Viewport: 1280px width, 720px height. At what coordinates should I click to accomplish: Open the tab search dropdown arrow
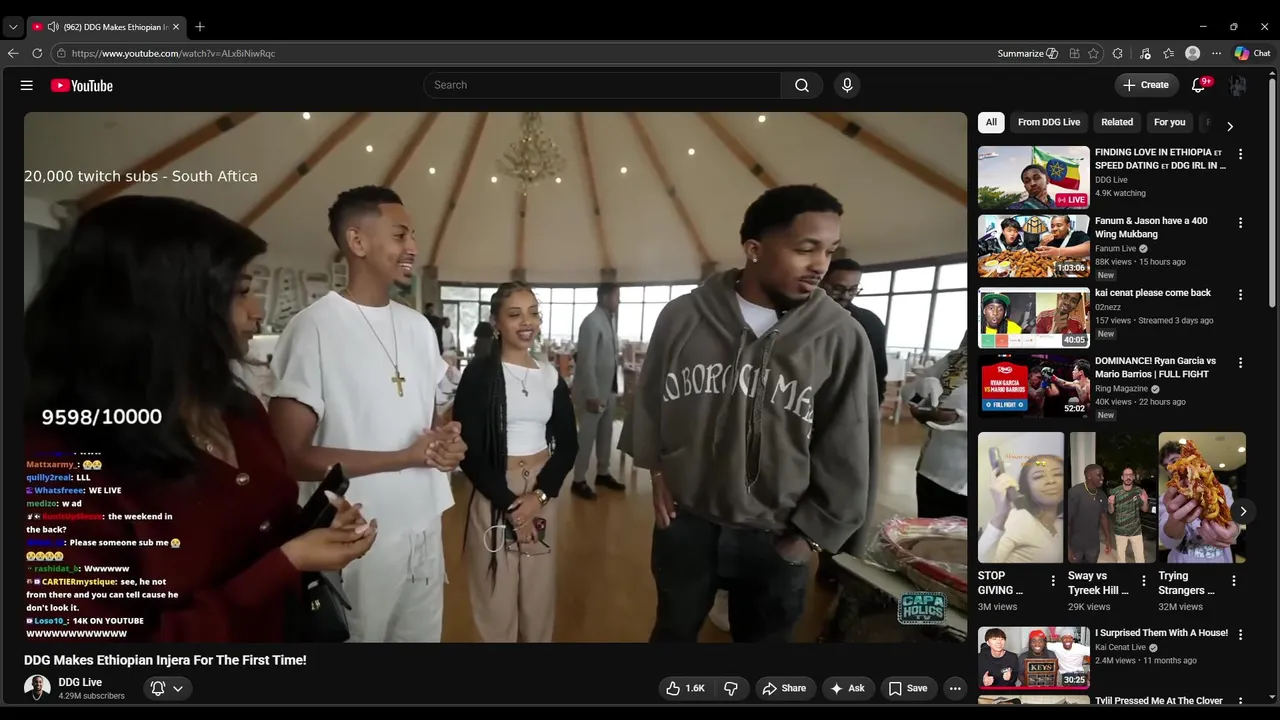pos(13,27)
